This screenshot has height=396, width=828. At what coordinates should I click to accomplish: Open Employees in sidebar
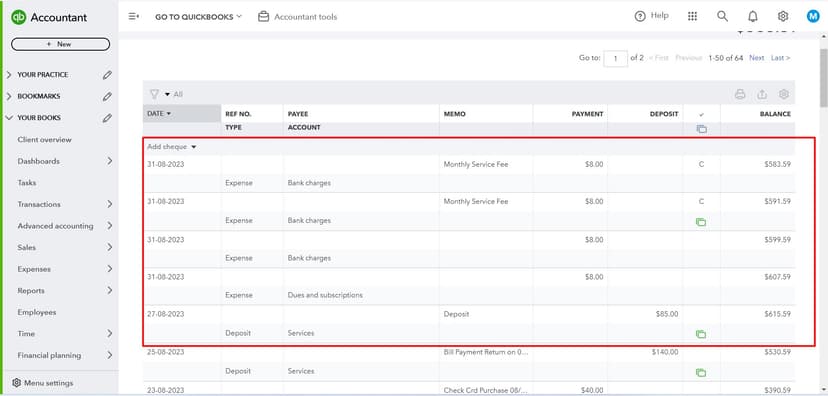(x=36, y=313)
